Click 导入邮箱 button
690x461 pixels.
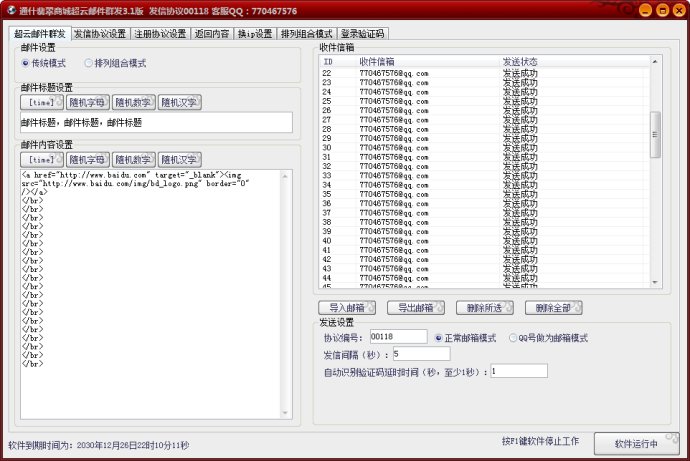point(346,307)
